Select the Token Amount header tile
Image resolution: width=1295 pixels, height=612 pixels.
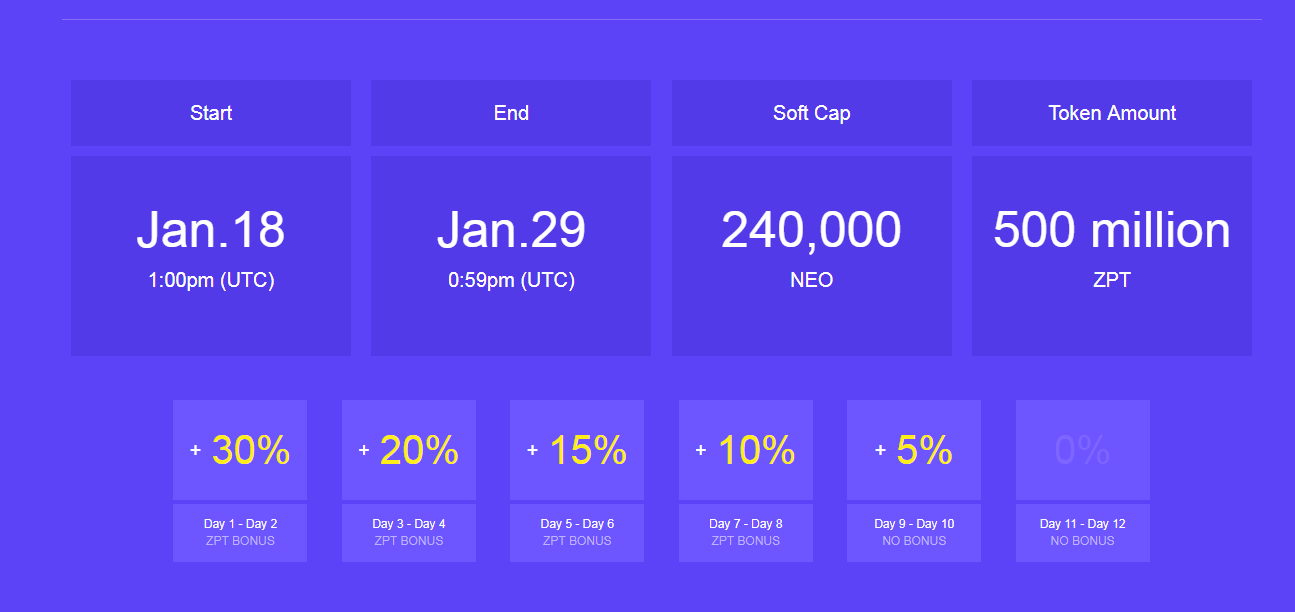coord(1112,113)
